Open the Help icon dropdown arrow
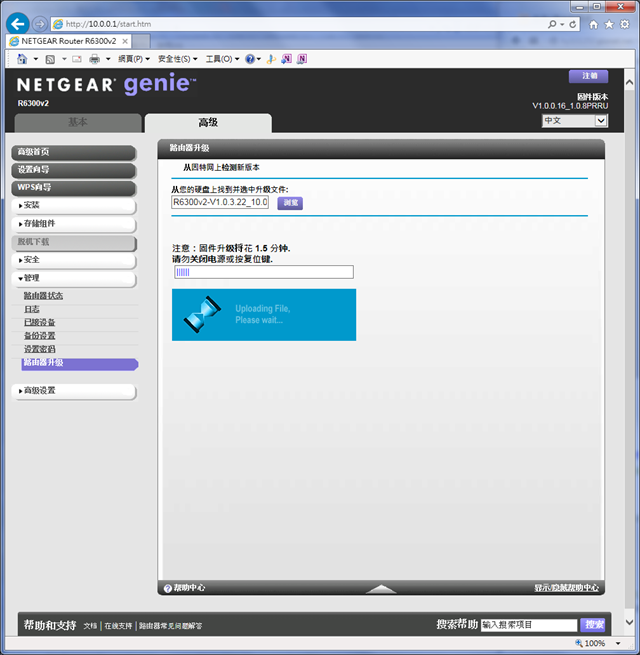The width and height of the screenshot is (640, 655). coord(259,59)
